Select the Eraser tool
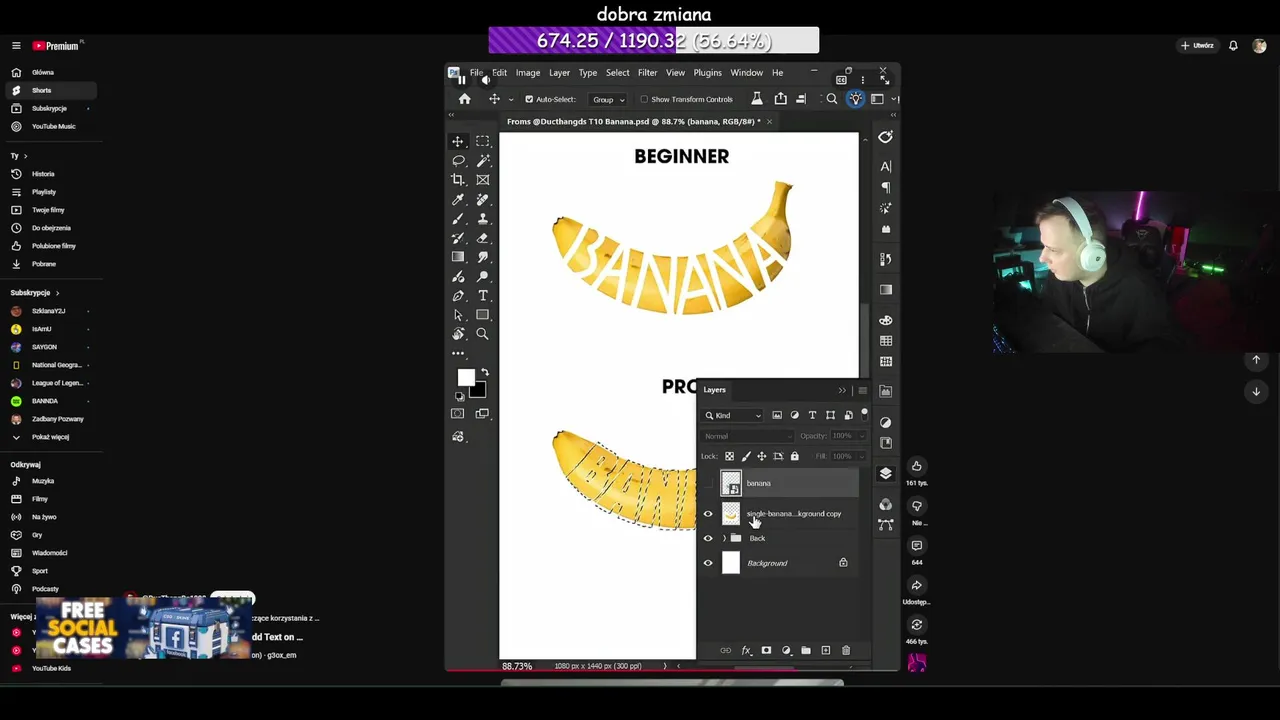This screenshot has width=1280, height=720. (x=482, y=238)
